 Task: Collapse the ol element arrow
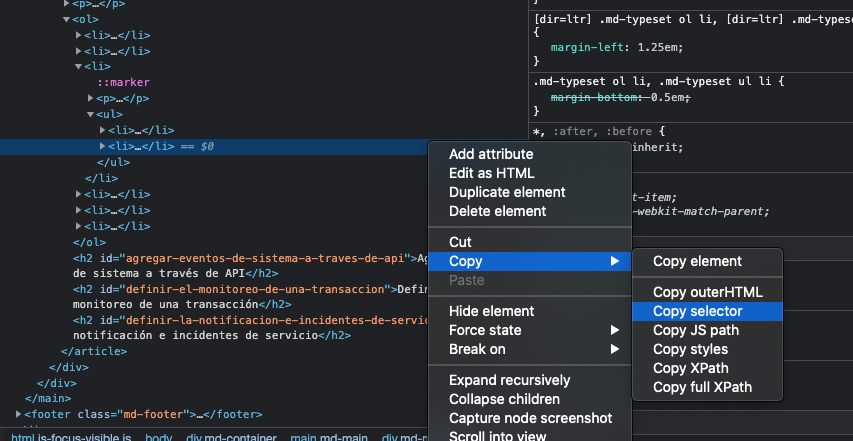(x=66, y=20)
